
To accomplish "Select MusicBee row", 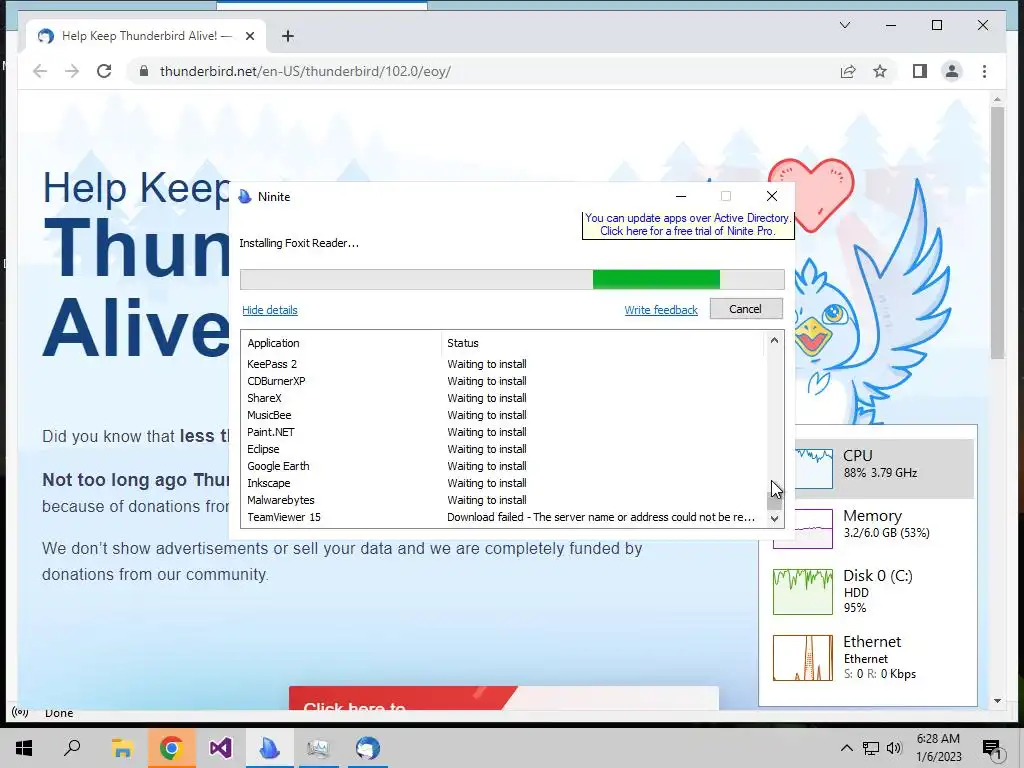I will tap(503, 415).
